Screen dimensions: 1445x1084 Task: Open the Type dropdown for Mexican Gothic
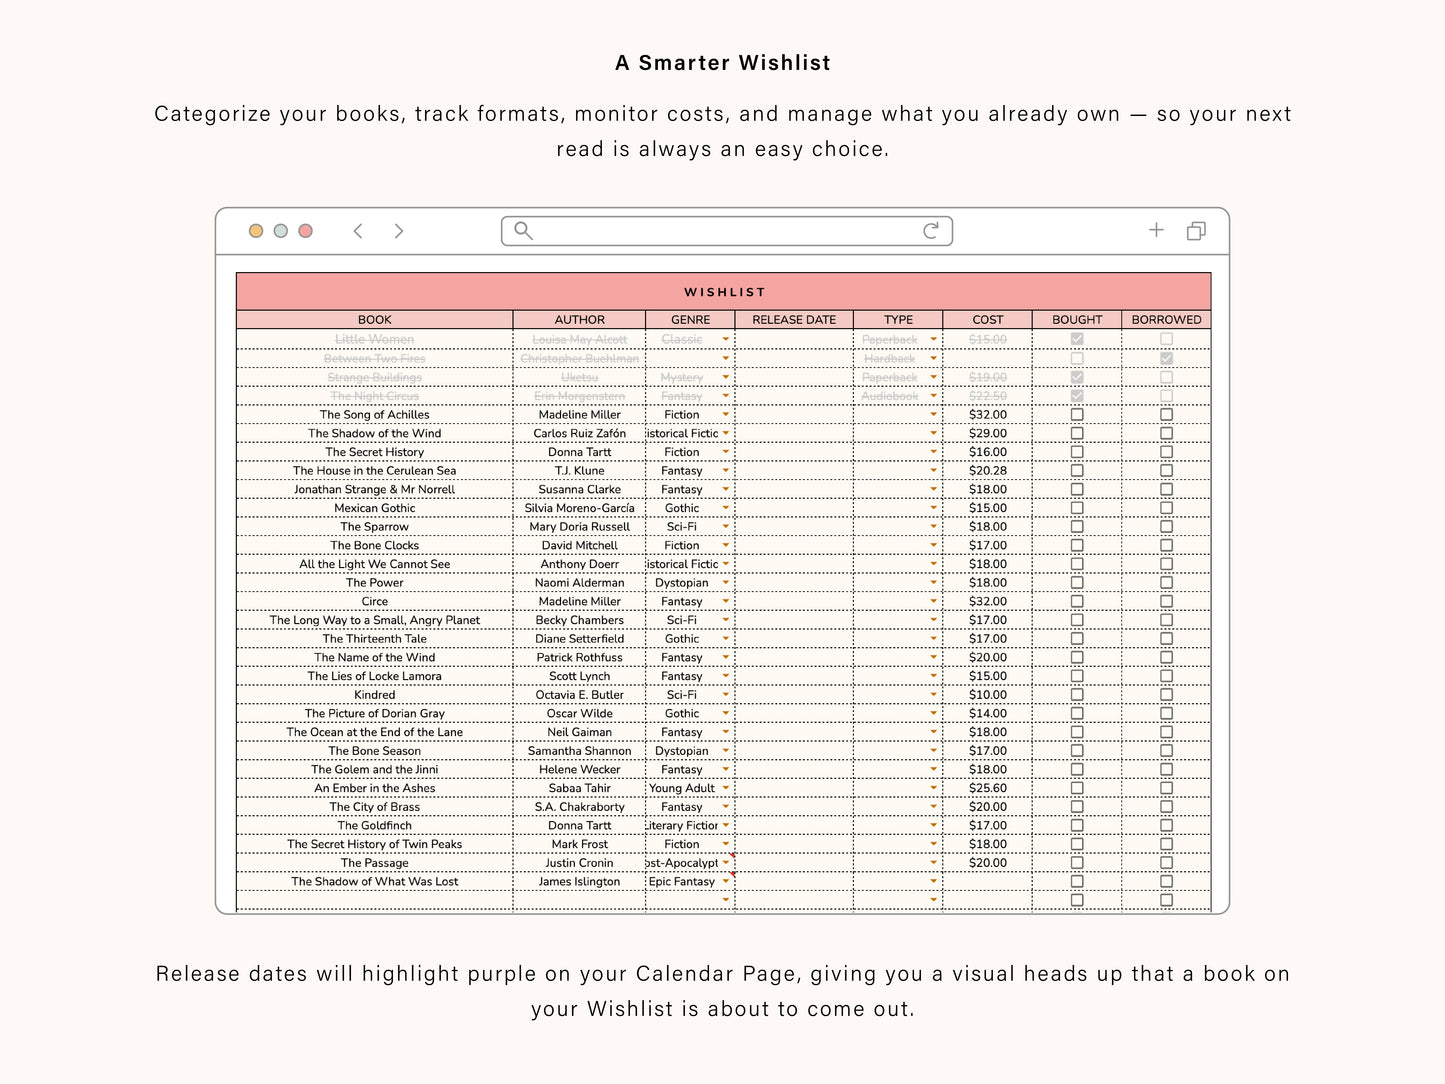click(x=932, y=508)
